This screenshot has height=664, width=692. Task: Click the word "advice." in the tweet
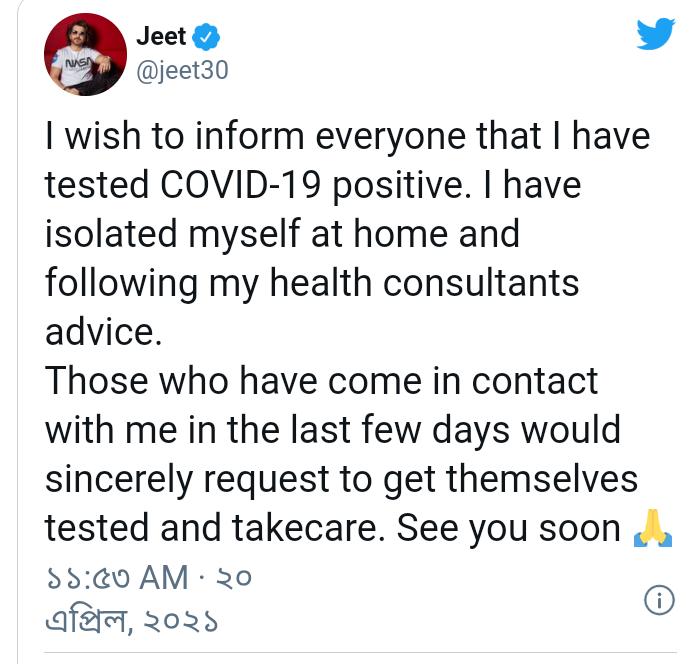[x=104, y=332]
